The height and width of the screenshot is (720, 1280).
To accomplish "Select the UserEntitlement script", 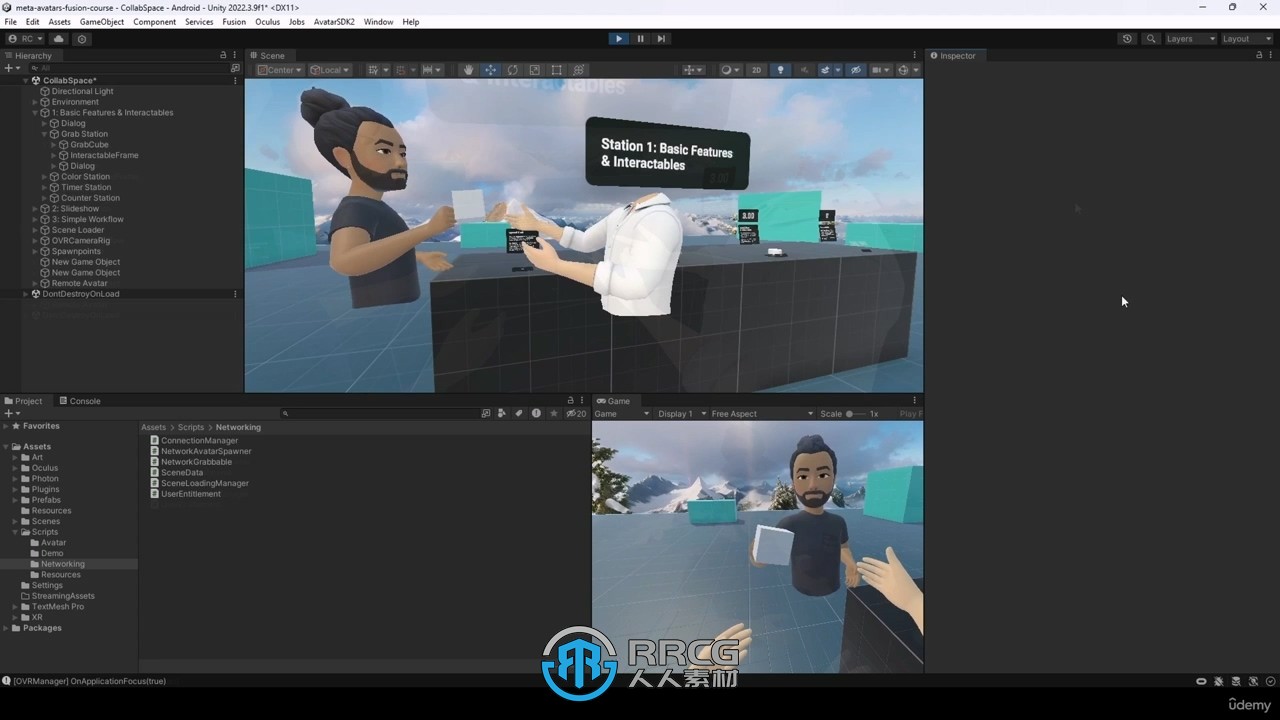I will coord(190,494).
